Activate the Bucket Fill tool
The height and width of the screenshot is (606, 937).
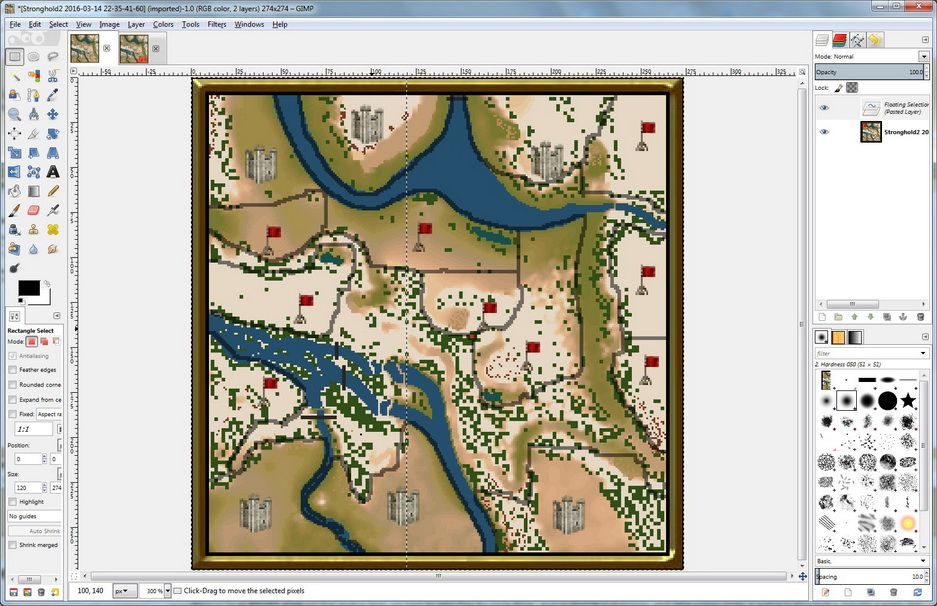[x=15, y=191]
